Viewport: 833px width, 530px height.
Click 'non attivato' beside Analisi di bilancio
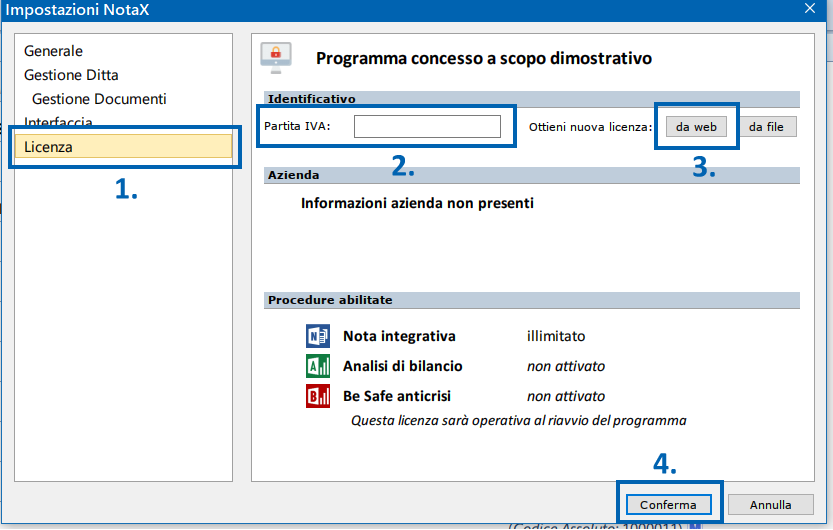[566, 366]
